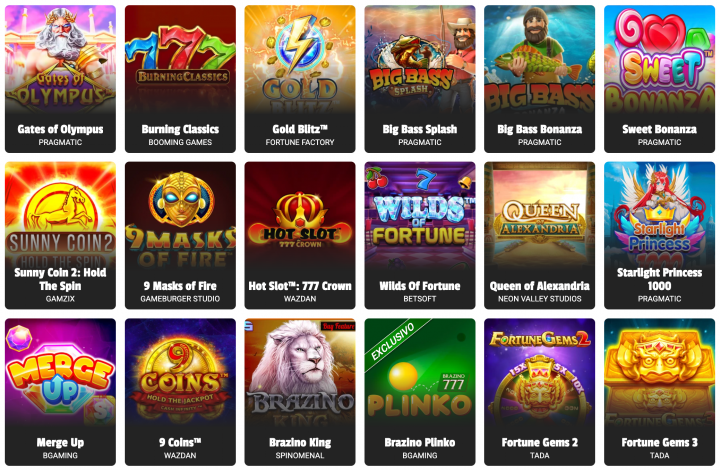Select 9 Masks of Fire game
The height and width of the screenshot is (470, 720).
[180, 235]
